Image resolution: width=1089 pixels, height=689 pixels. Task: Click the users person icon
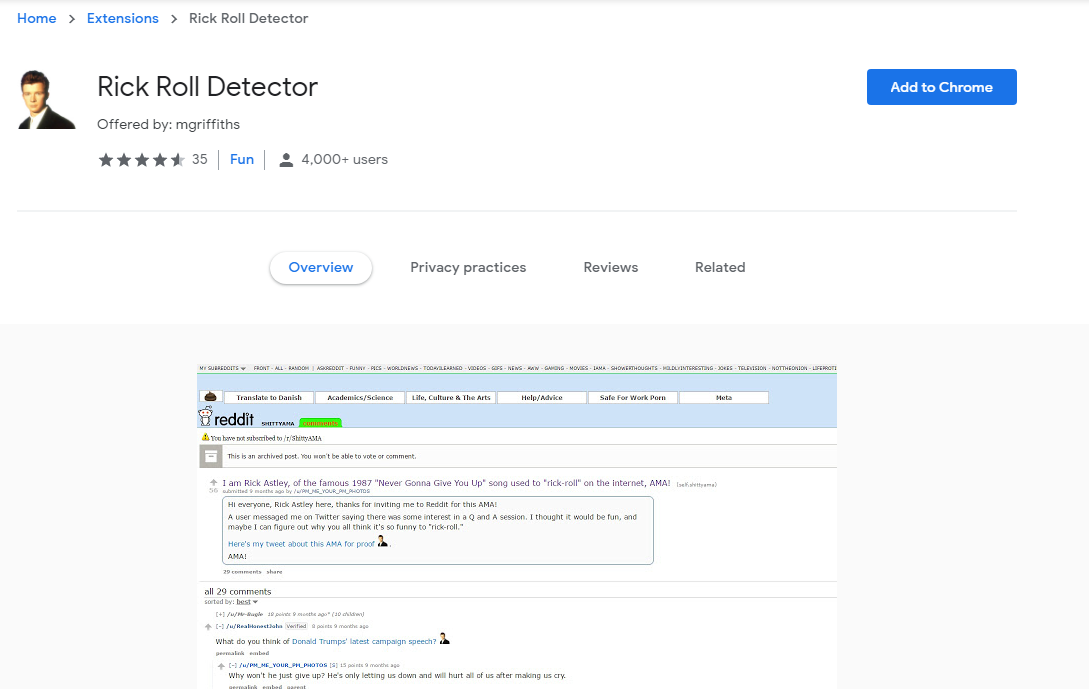[285, 160]
